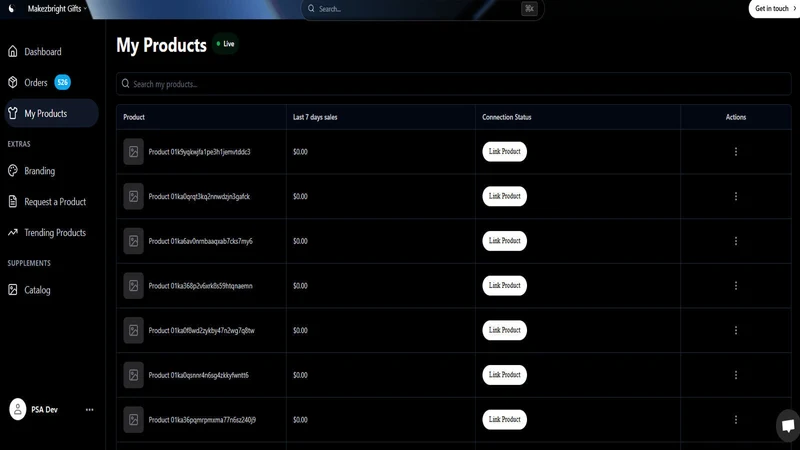
Task: Click the Catalog image icon
Action: pyautogui.click(x=13, y=290)
